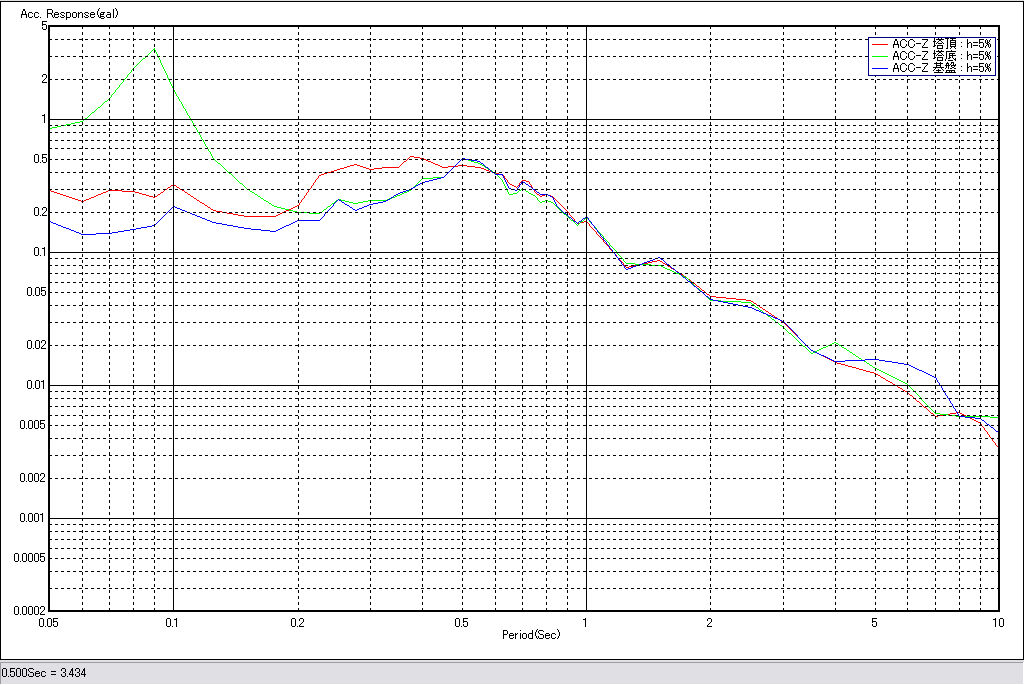Click the blue line sample in the legend
This screenshot has height=685, width=1024.
(880, 68)
